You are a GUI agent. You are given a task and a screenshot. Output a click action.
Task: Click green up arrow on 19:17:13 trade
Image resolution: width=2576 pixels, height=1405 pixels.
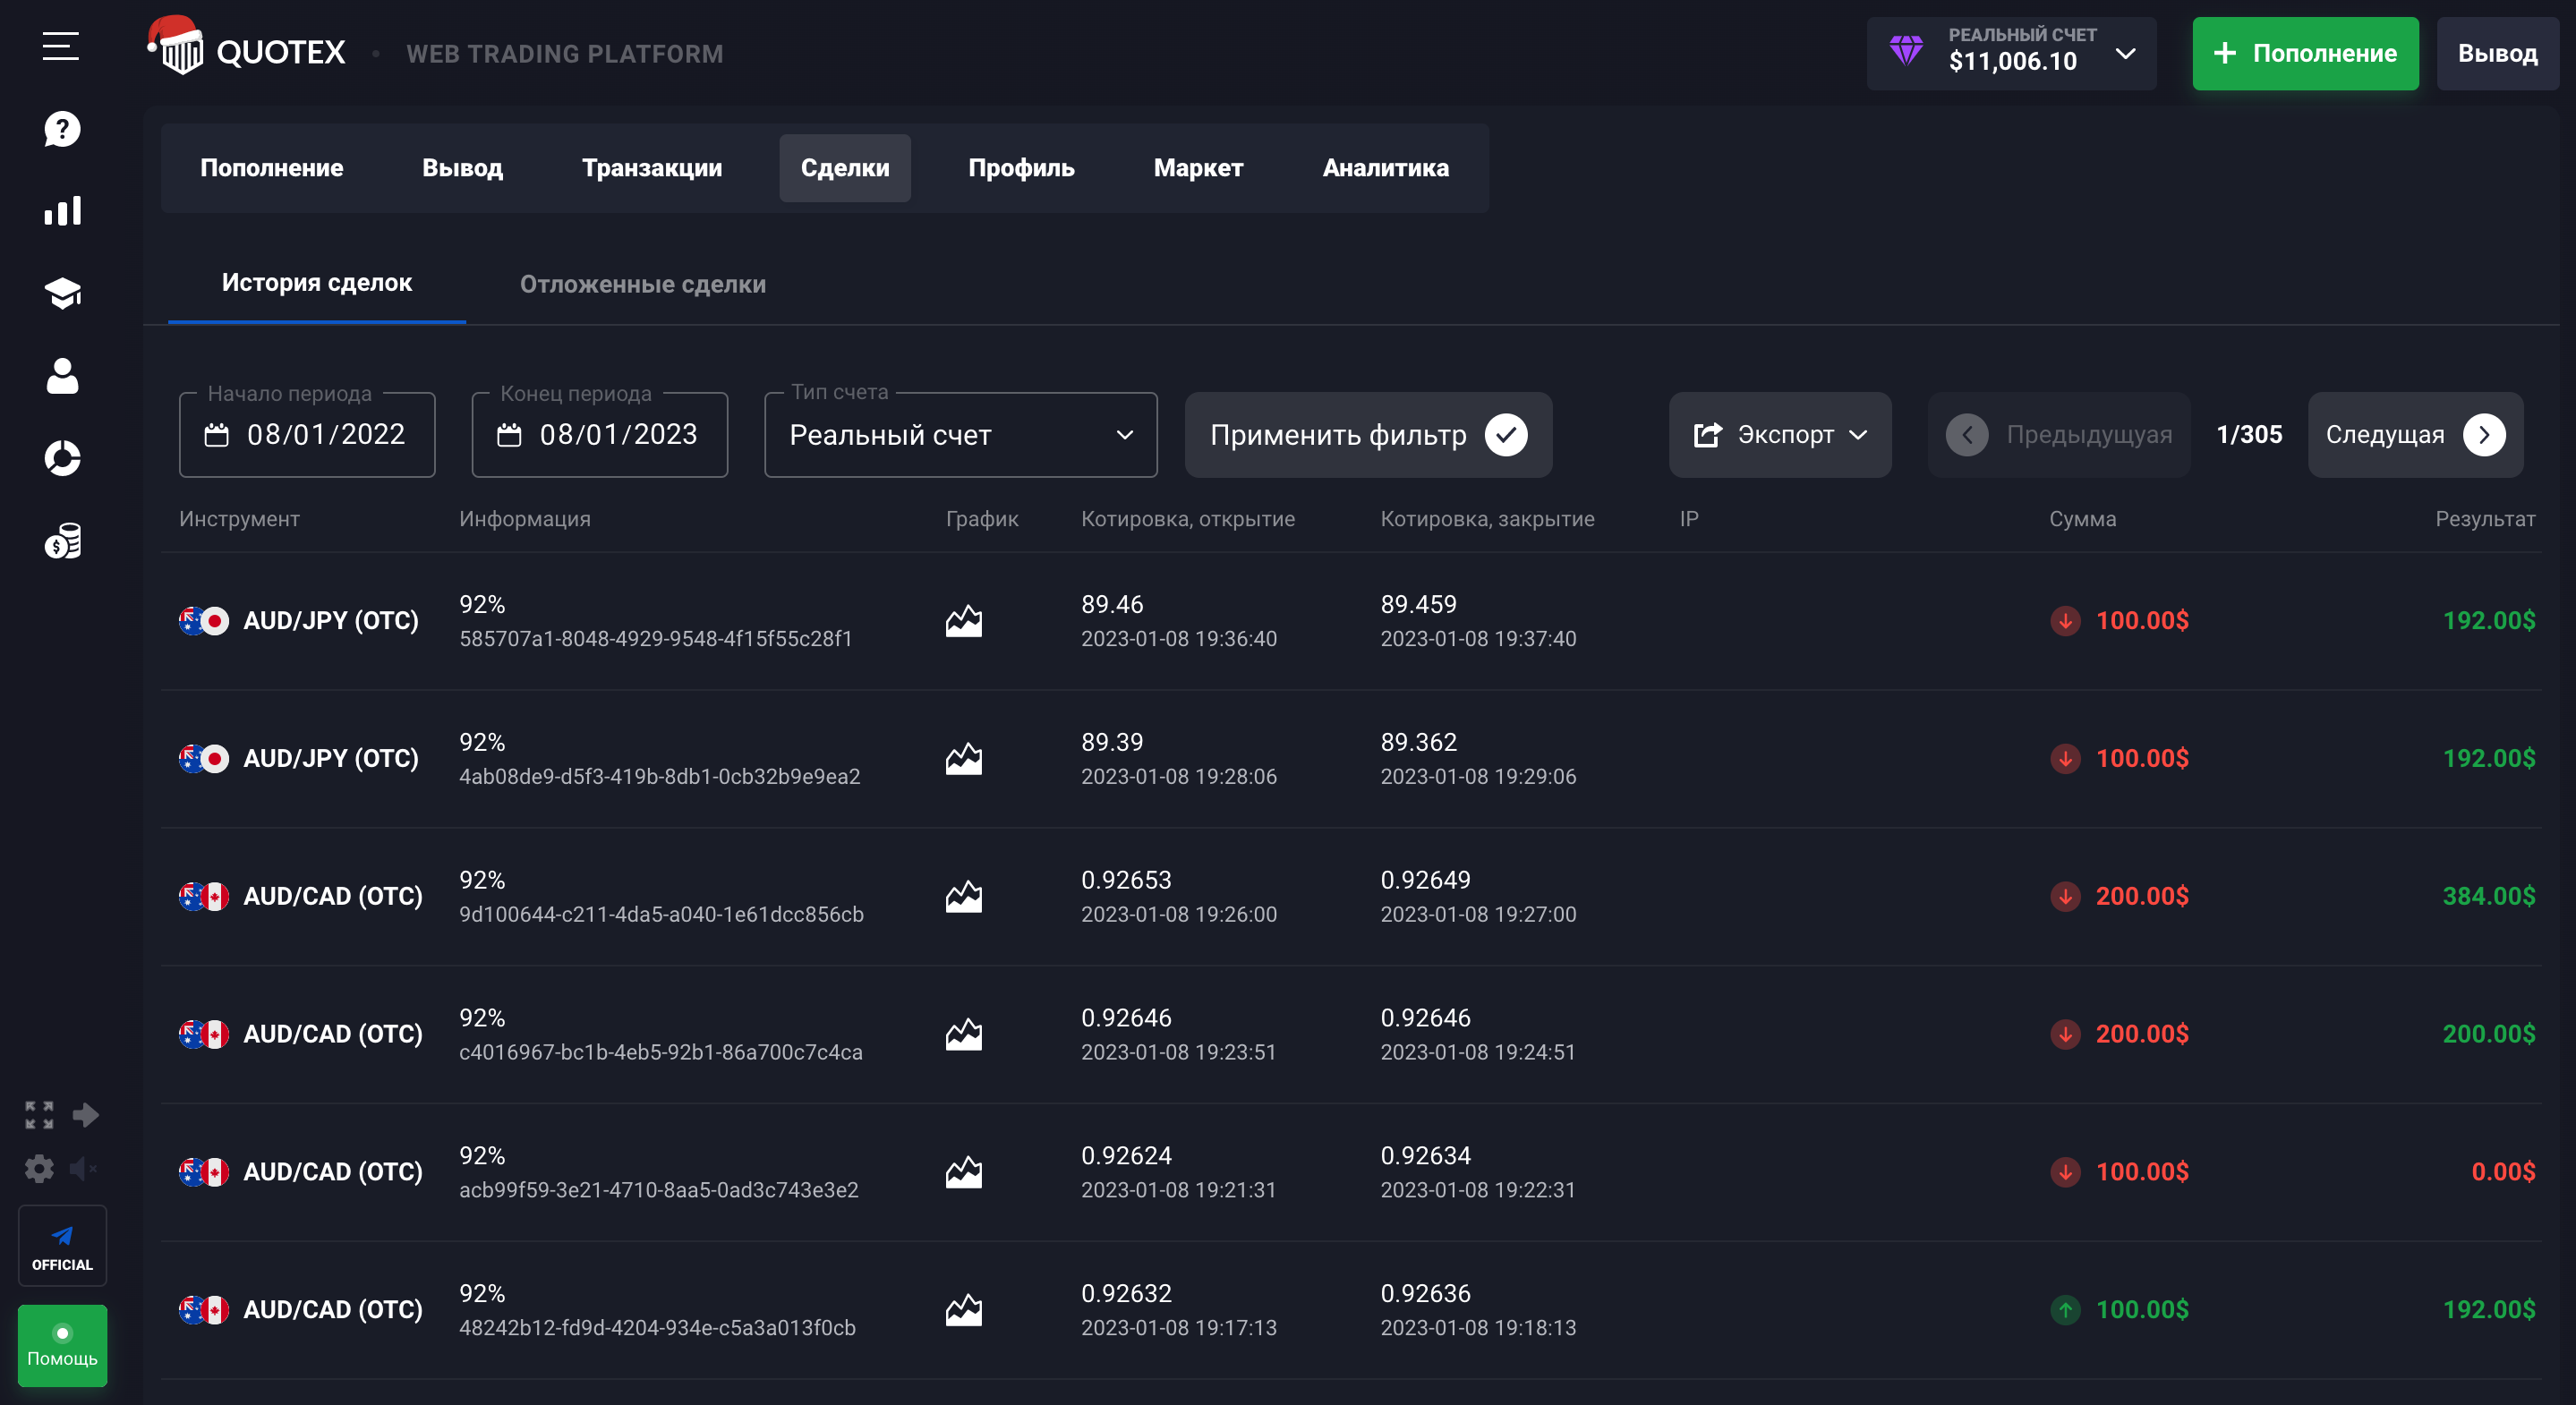click(2065, 1310)
